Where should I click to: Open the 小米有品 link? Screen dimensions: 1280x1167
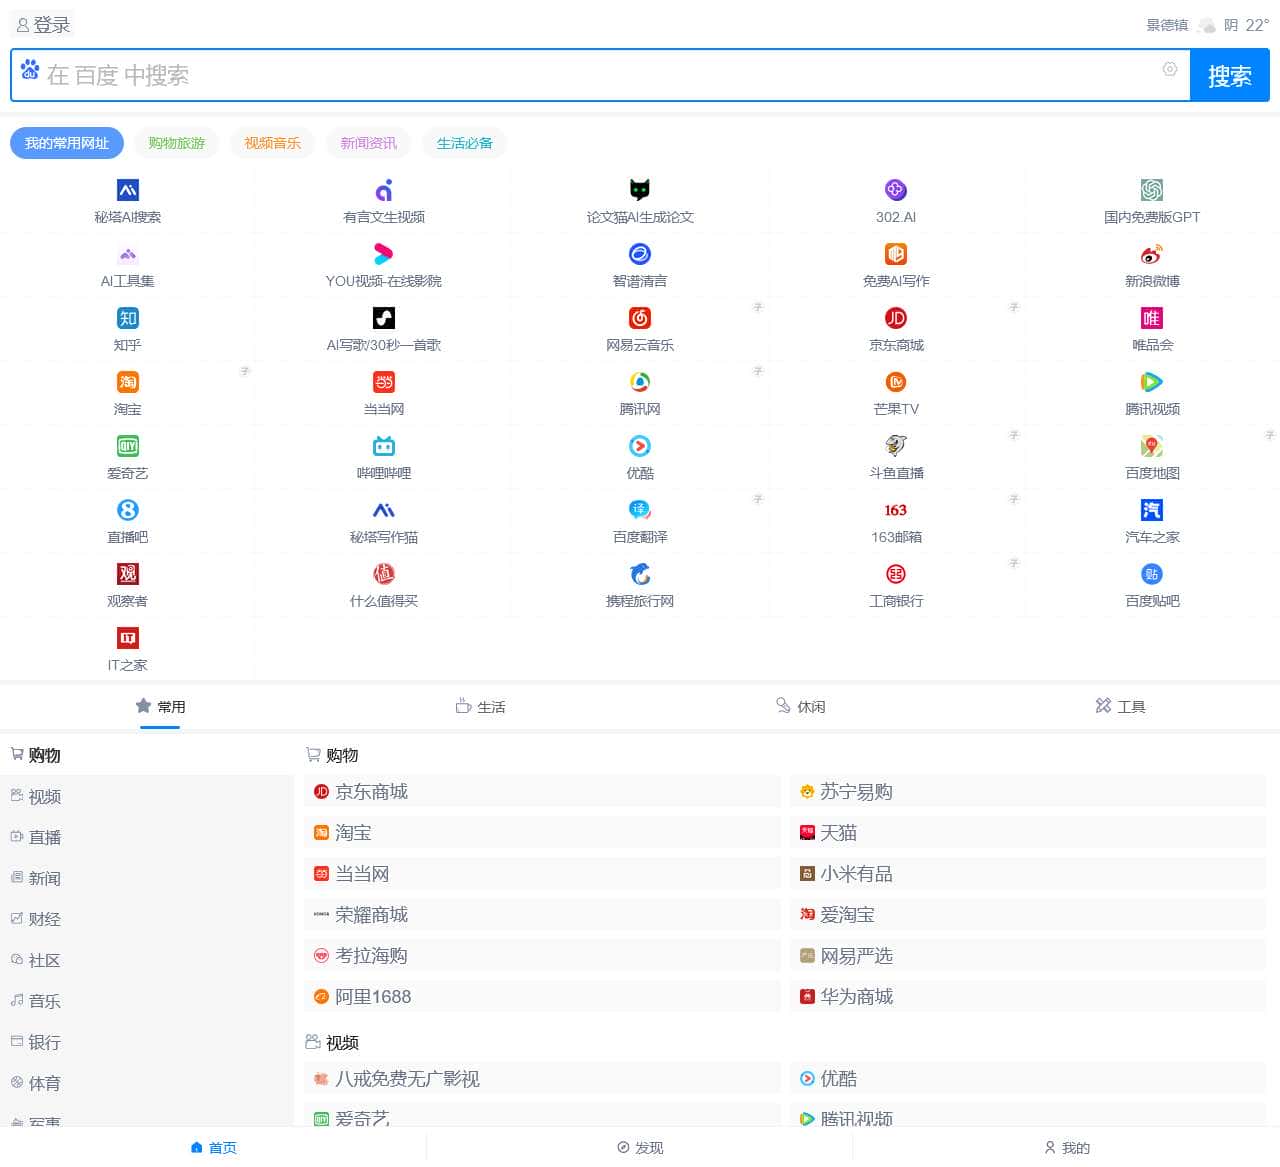1028,874
